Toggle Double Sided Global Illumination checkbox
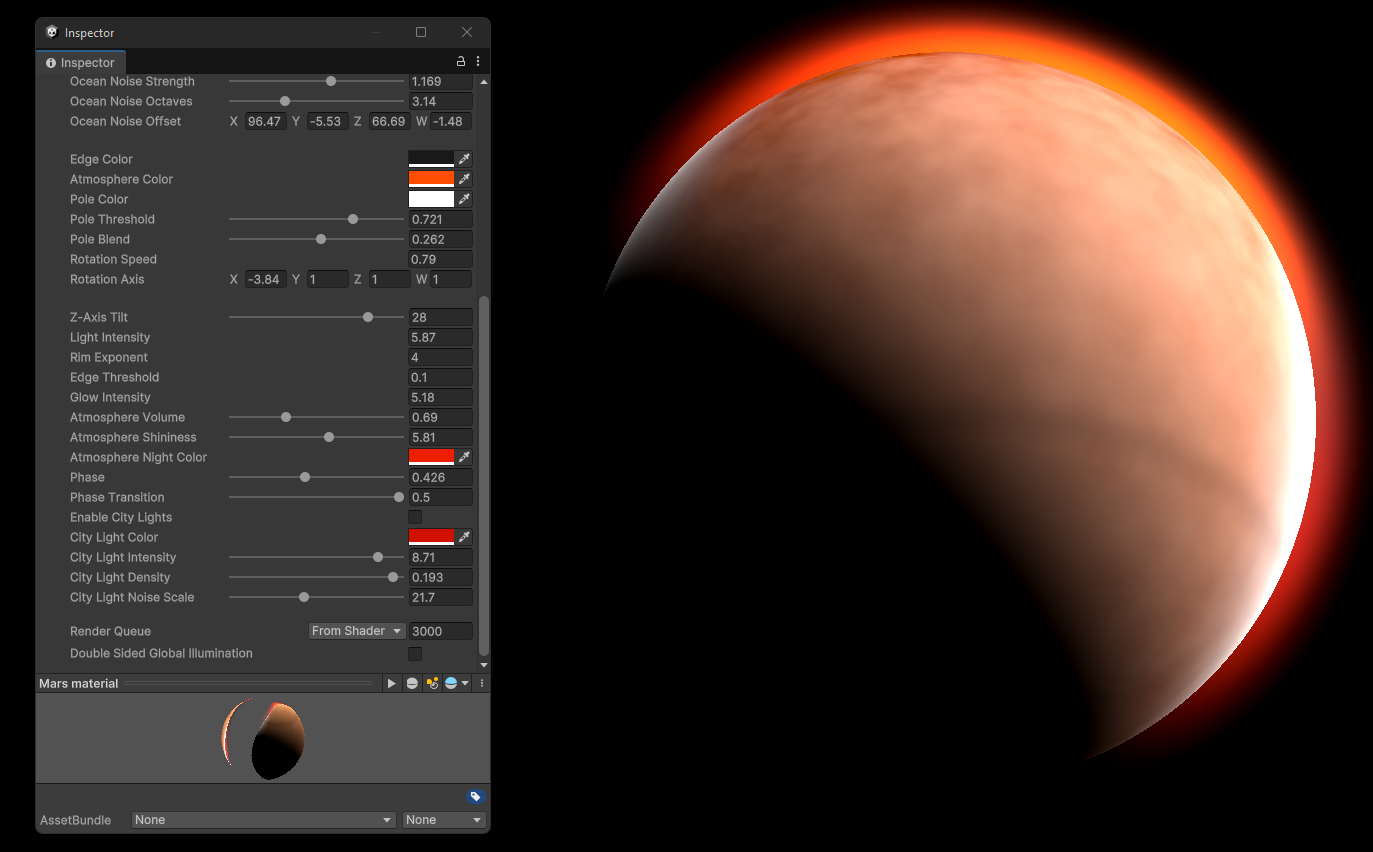The width and height of the screenshot is (1373, 852). click(x=415, y=654)
